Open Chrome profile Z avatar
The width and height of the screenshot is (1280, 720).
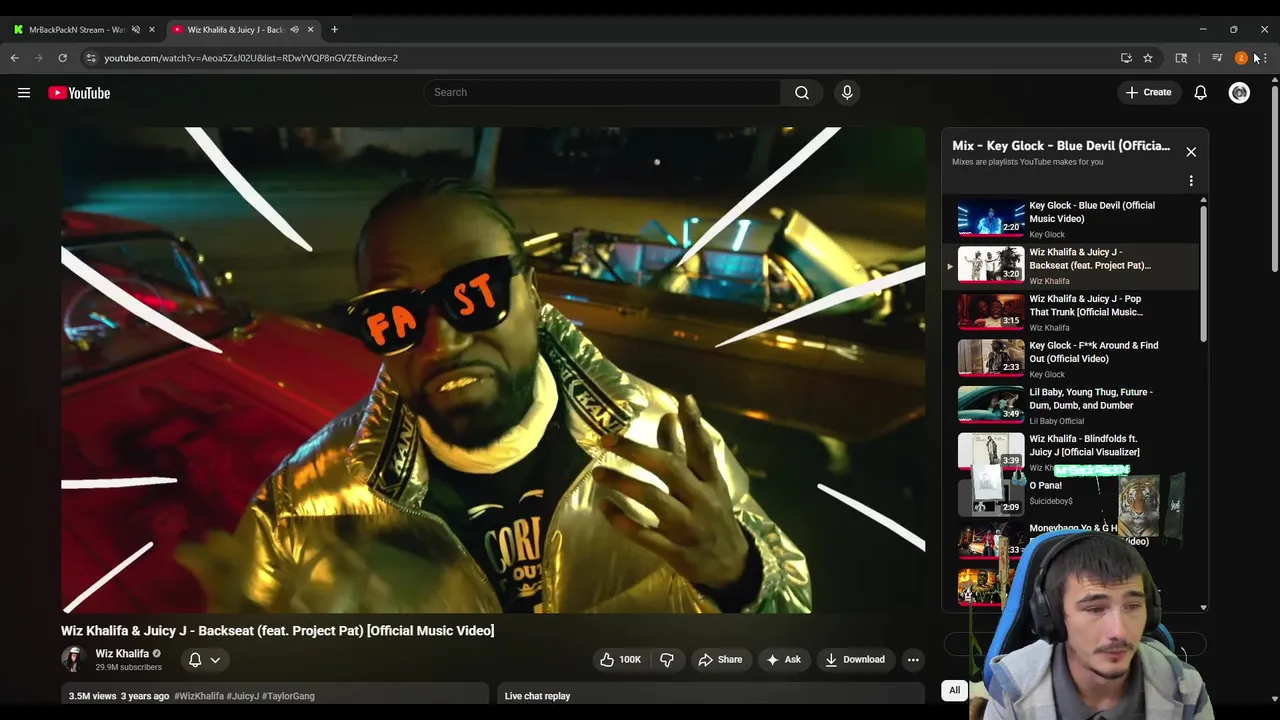(1241, 58)
